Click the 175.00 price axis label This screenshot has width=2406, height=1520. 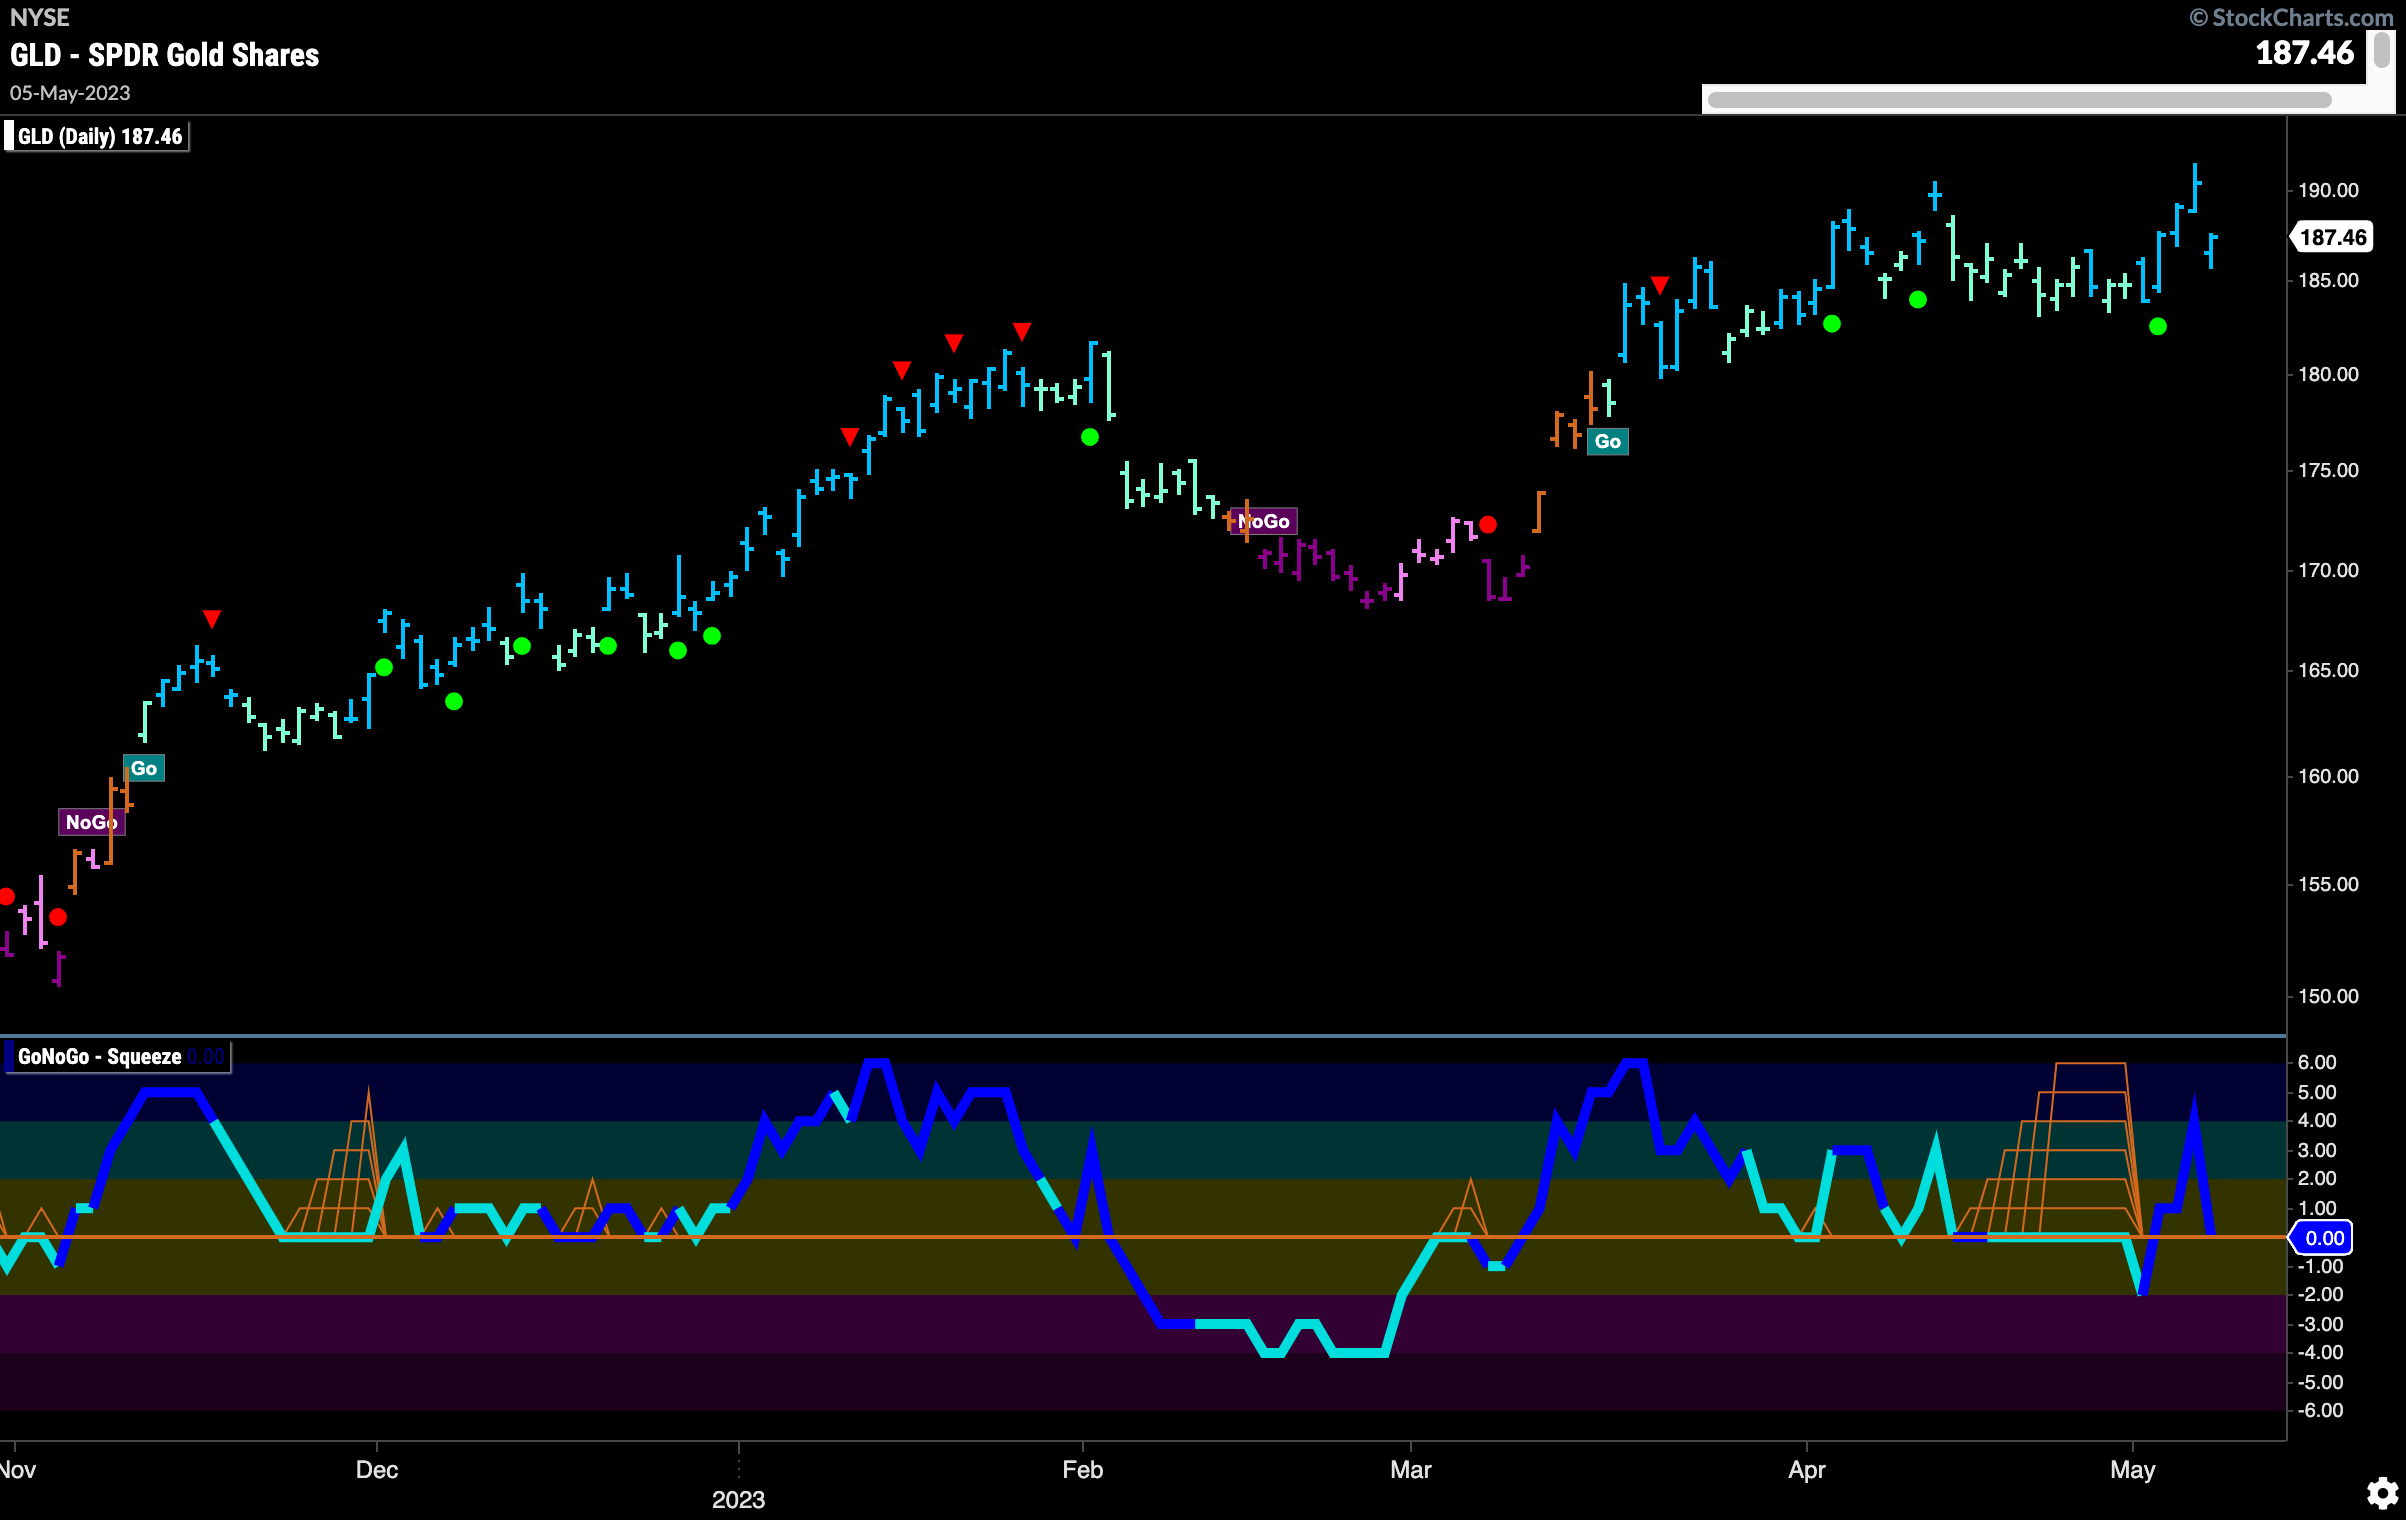2328,470
